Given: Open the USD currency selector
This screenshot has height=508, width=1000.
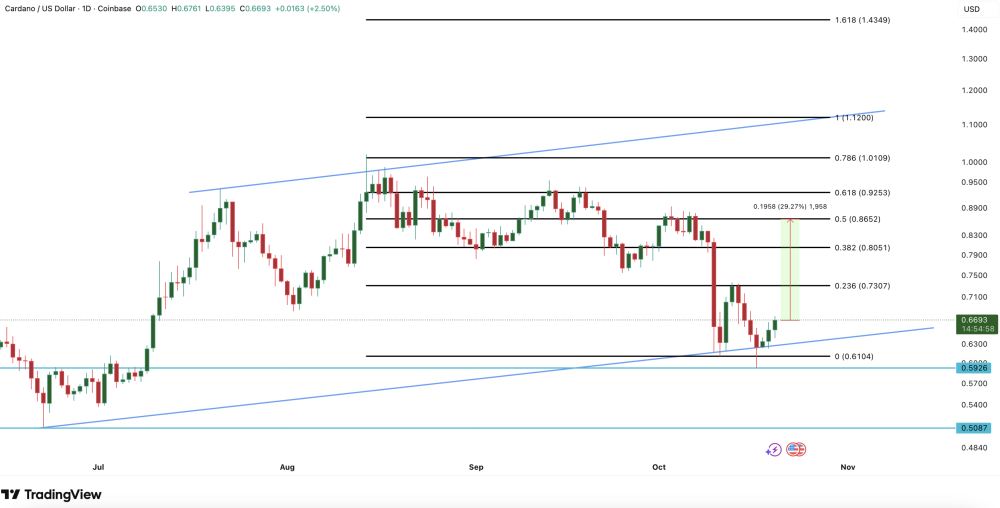Looking at the screenshot, I should tap(972, 10).
